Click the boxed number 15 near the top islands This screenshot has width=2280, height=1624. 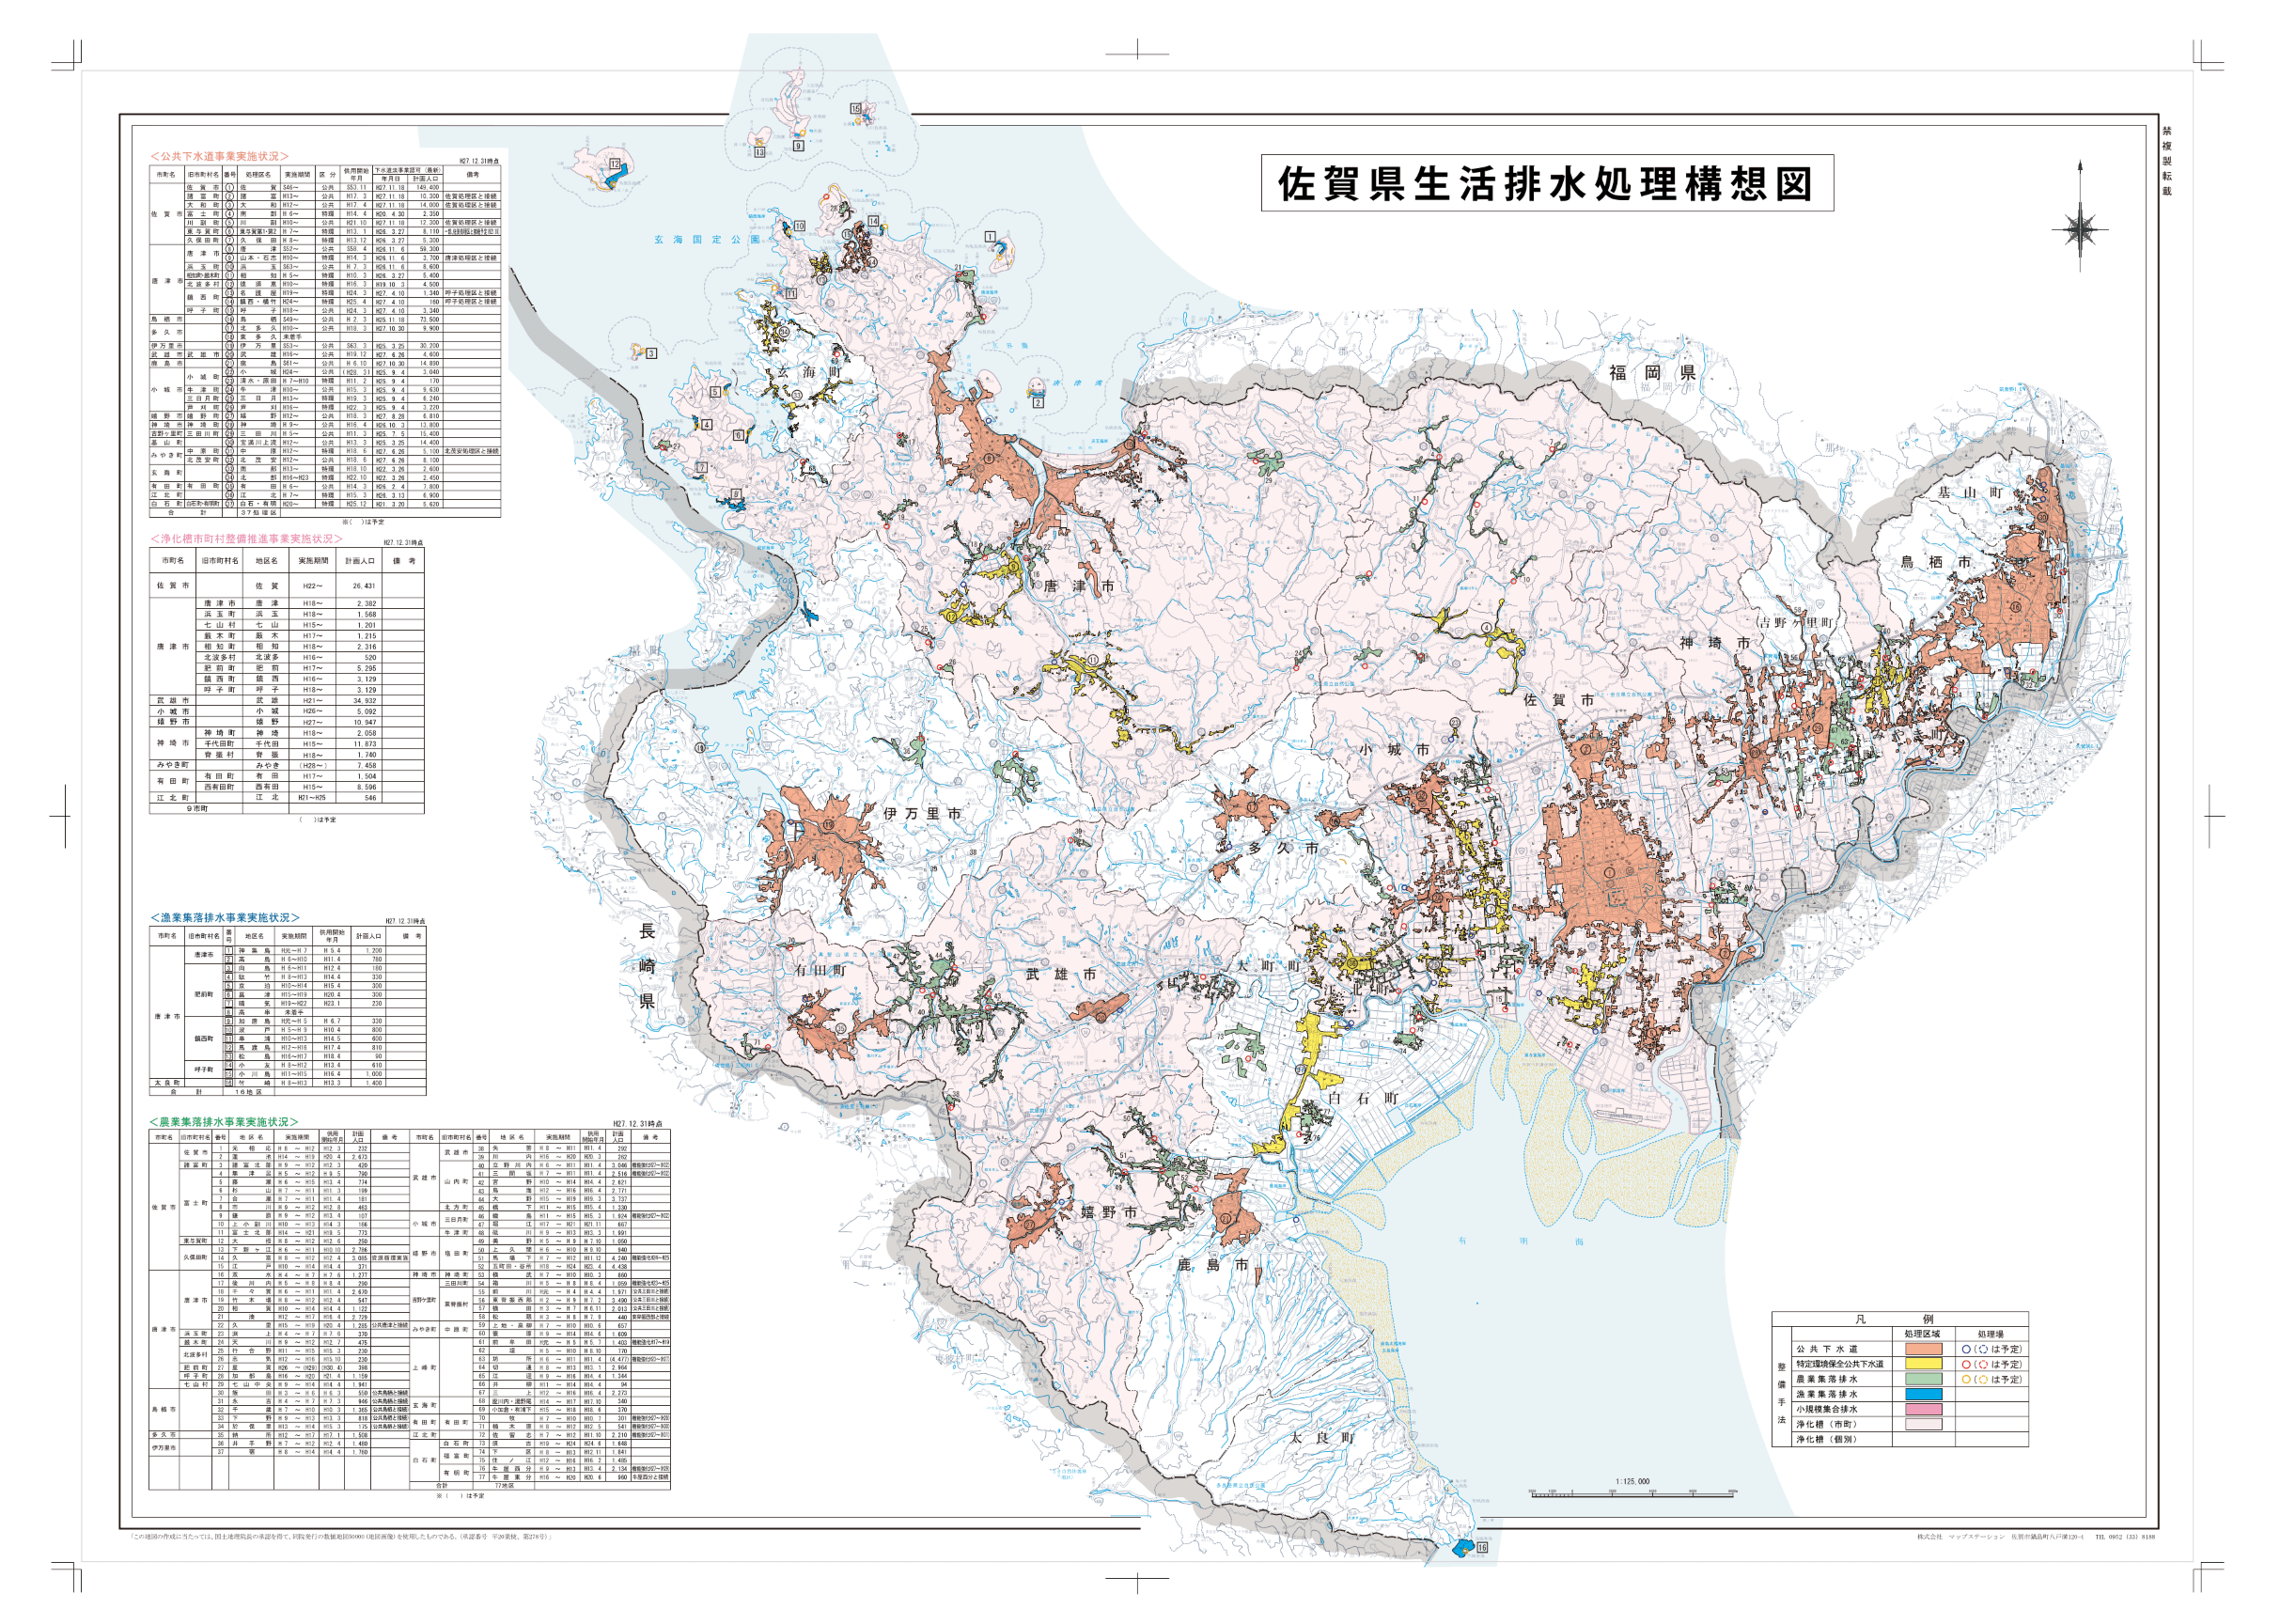pos(855,108)
